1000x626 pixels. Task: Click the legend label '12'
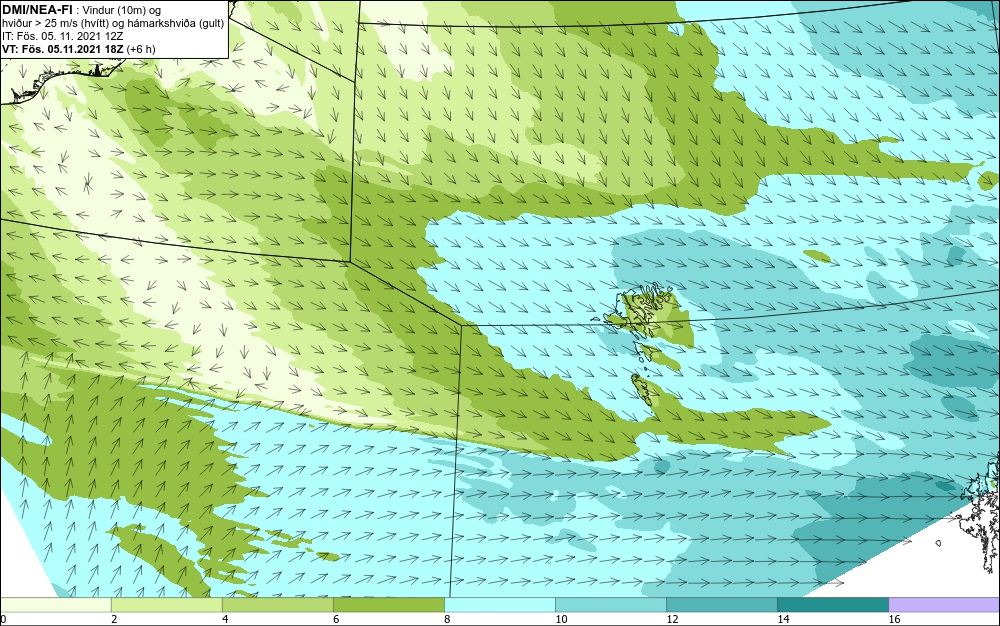pyautogui.click(x=672, y=619)
